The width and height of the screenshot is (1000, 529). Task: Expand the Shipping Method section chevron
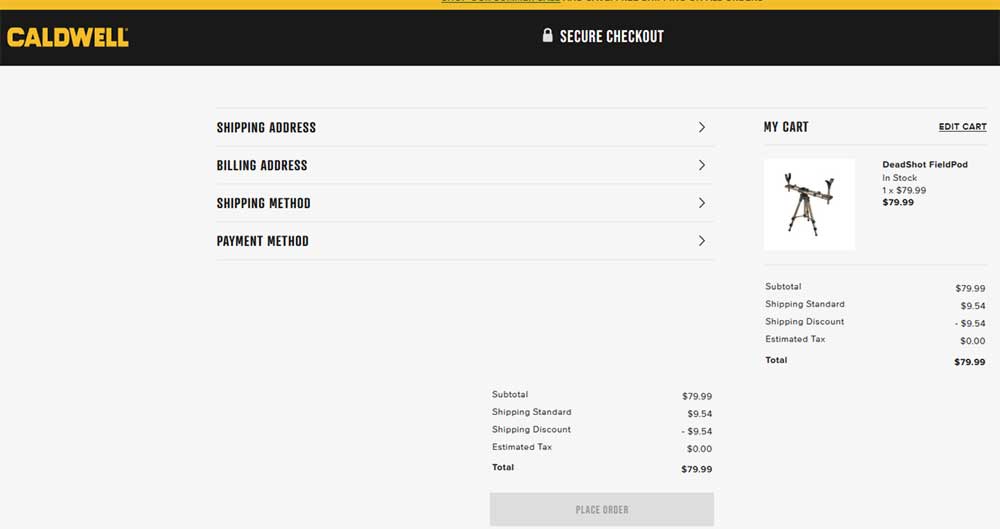point(702,203)
